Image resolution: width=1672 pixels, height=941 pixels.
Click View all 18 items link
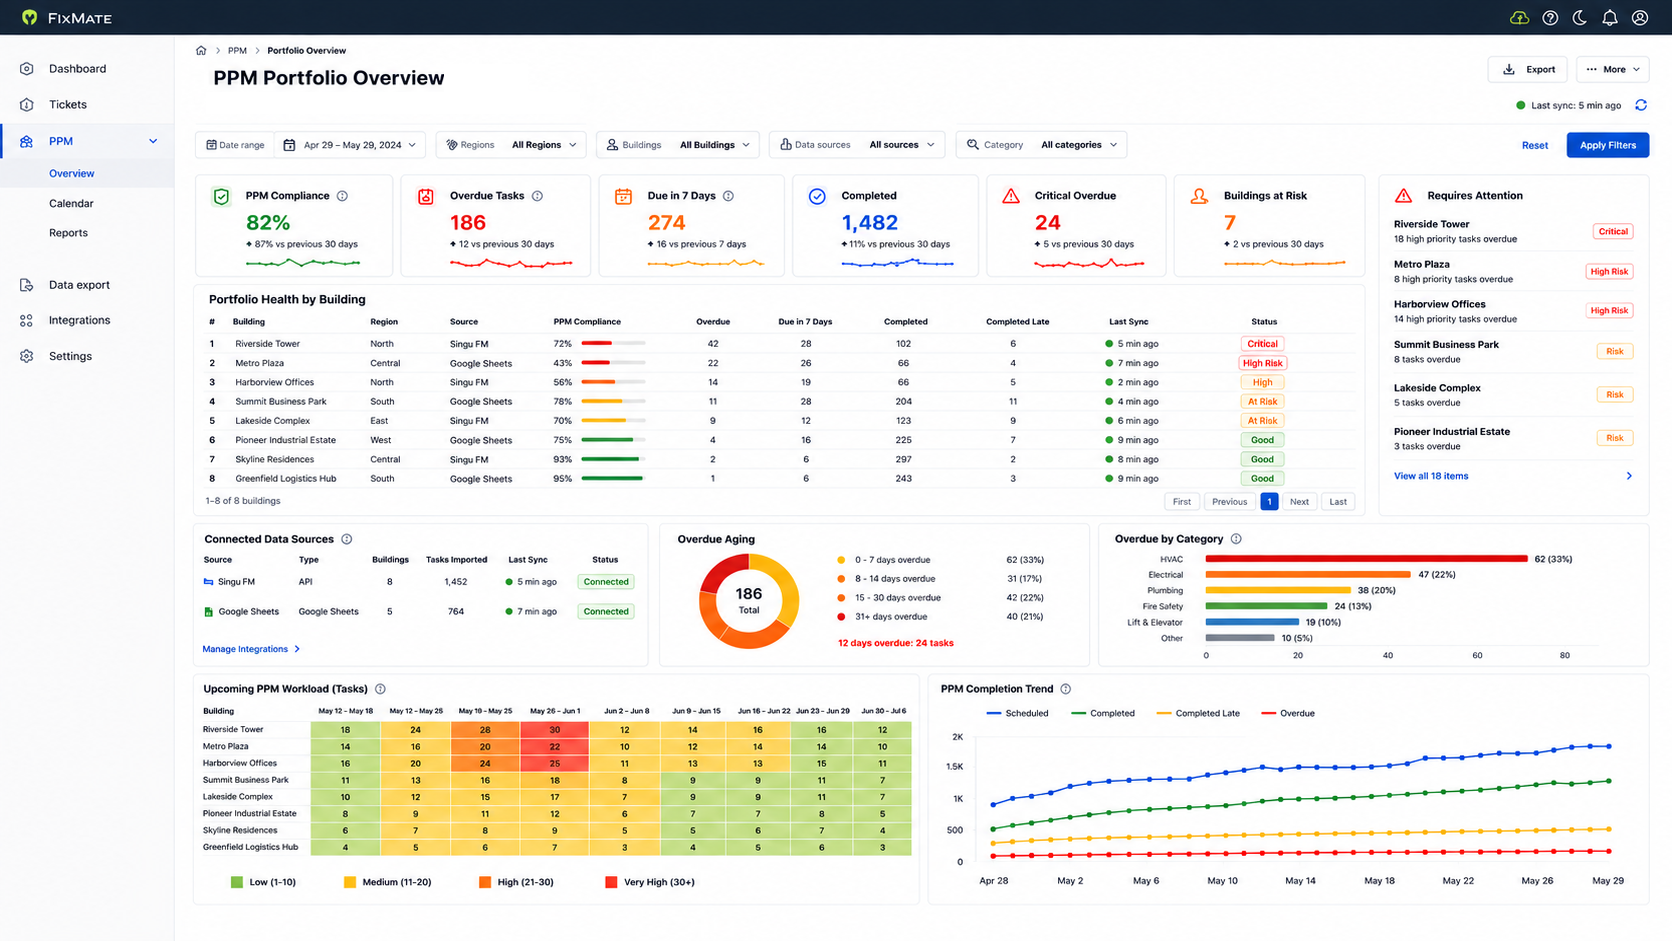coord(1431,476)
